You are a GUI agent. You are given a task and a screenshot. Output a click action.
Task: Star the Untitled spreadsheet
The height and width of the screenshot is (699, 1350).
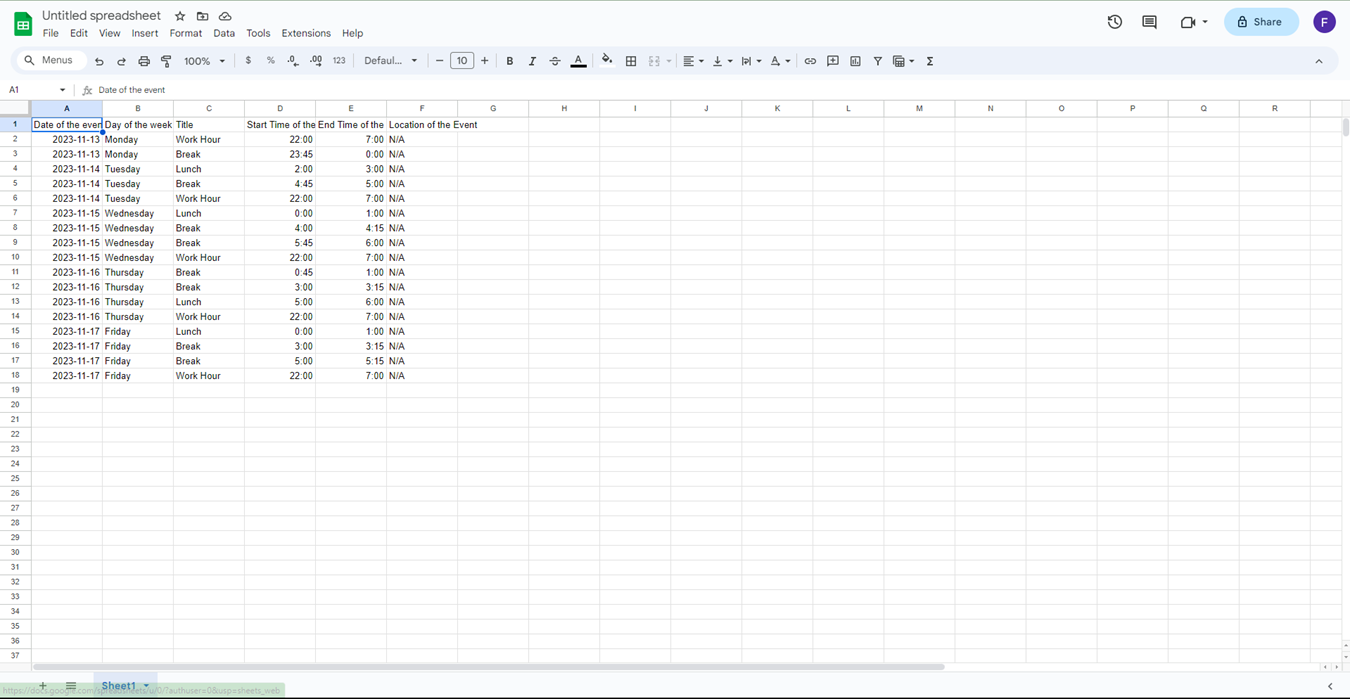180,16
